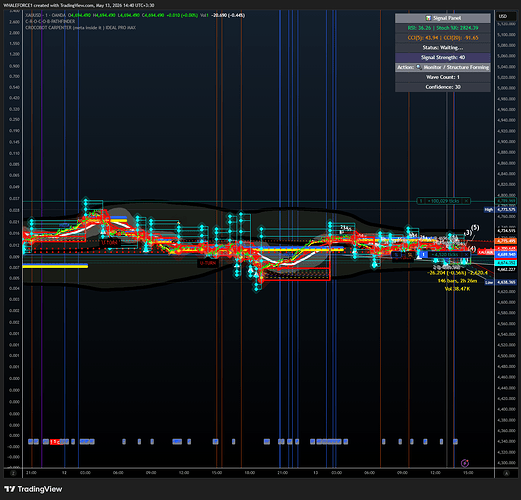Click the red marker in bottom event row

point(55,442)
